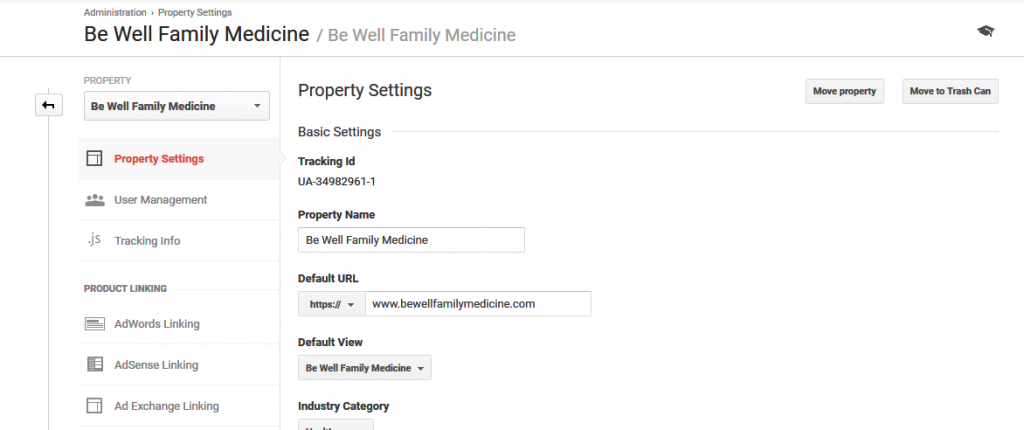Click the back arrow icon in sidebar
The image size is (1024, 430).
tap(48, 105)
